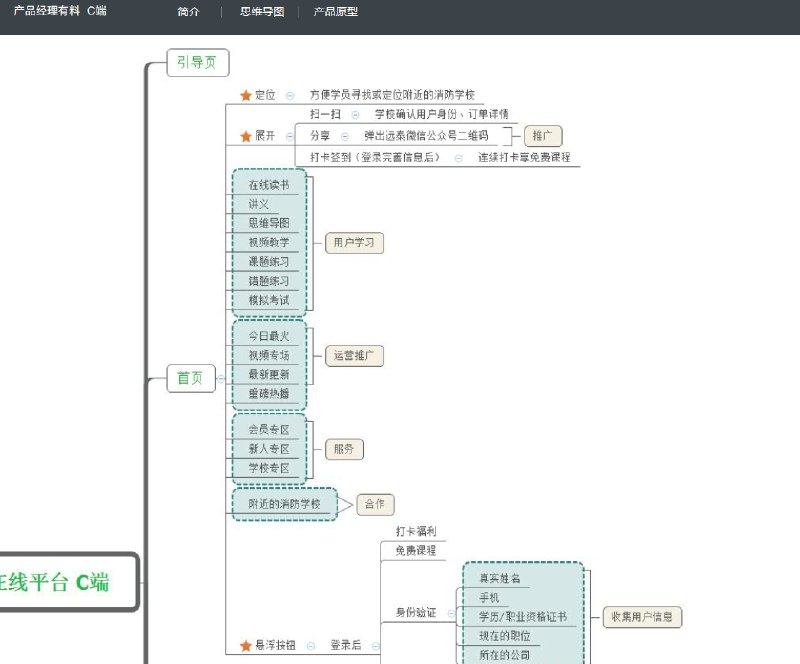Collapse the 登录后 branch
This screenshot has height=664, width=800.
click(376, 646)
